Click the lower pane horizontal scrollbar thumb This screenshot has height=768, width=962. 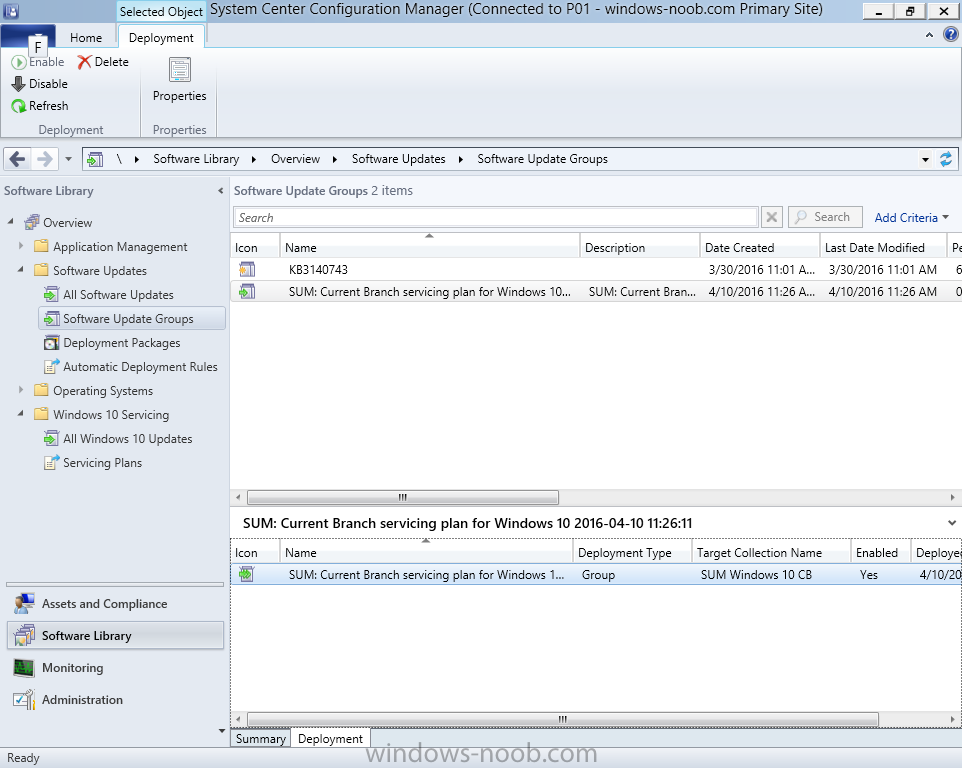tap(563, 719)
